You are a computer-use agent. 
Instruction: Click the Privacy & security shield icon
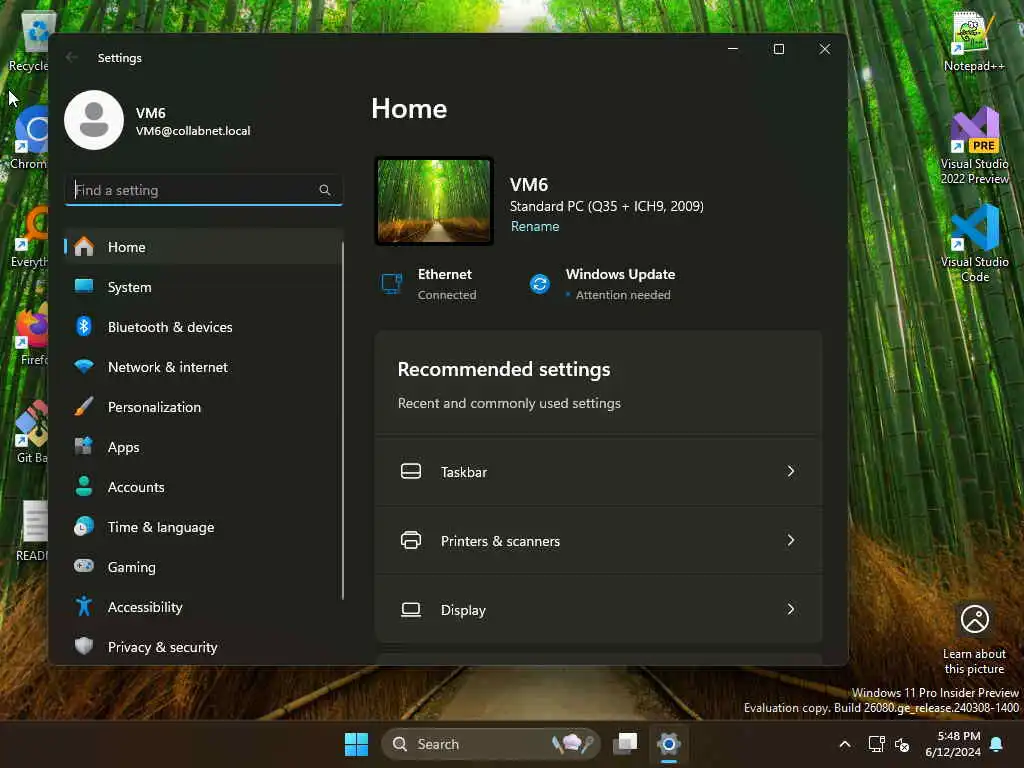pyautogui.click(x=84, y=646)
